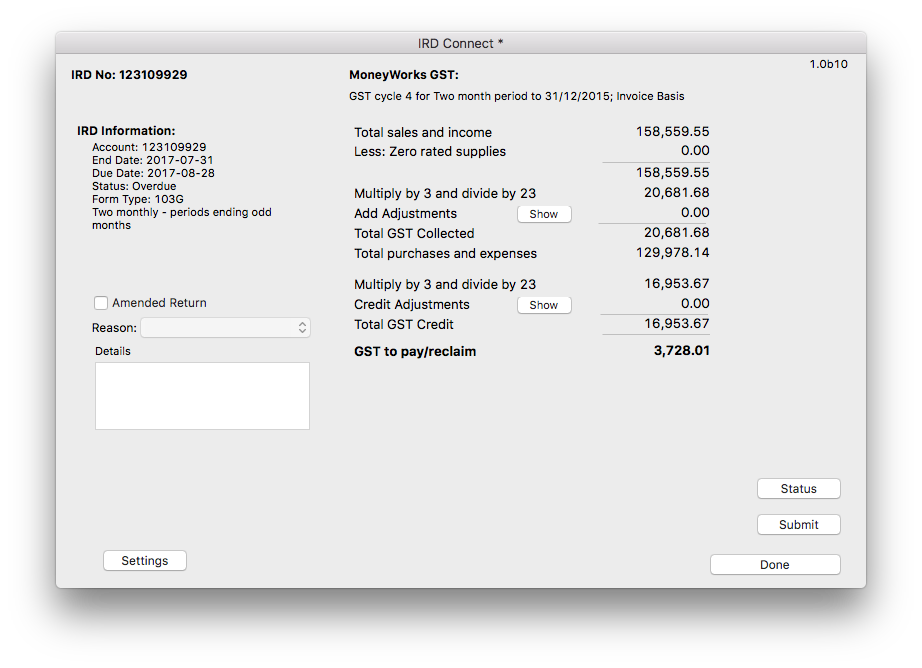Show the Credit Adjustments breakdown

coord(544,305)
